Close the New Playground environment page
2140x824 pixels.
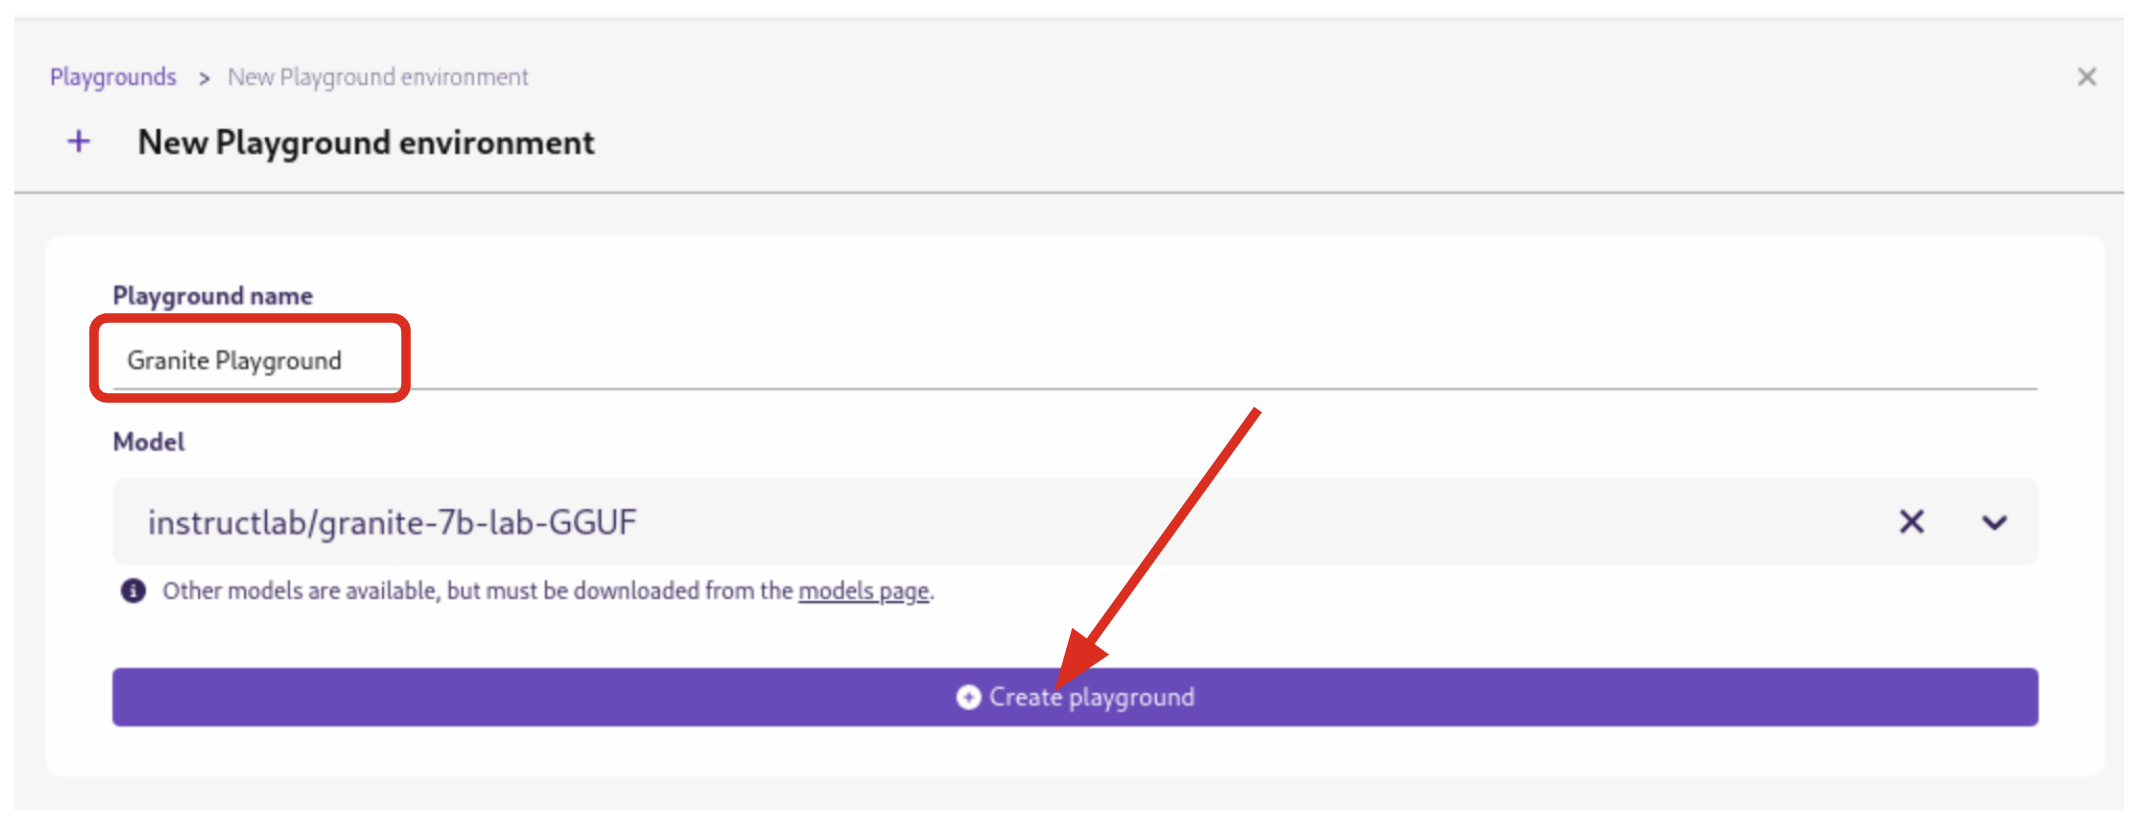pos(2086,77)
